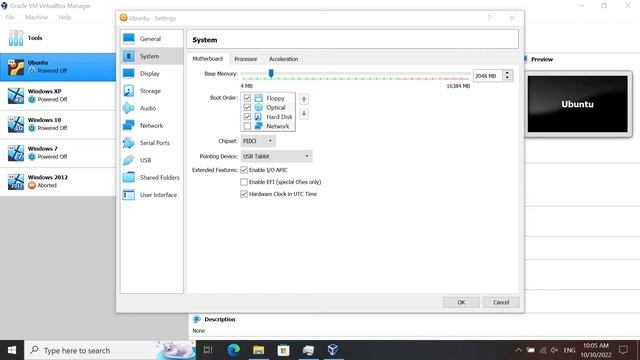Select the System category icon

tap(129, 56)
